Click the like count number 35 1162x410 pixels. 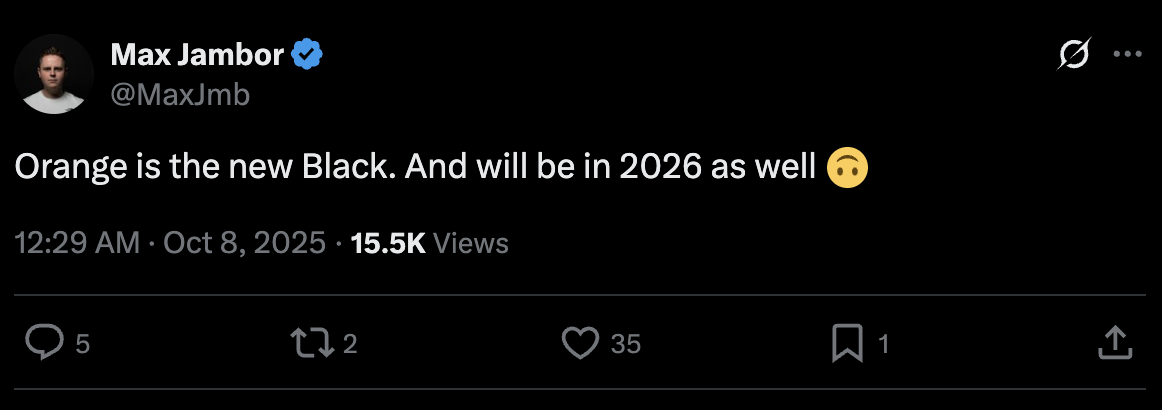tap(625, 344)
